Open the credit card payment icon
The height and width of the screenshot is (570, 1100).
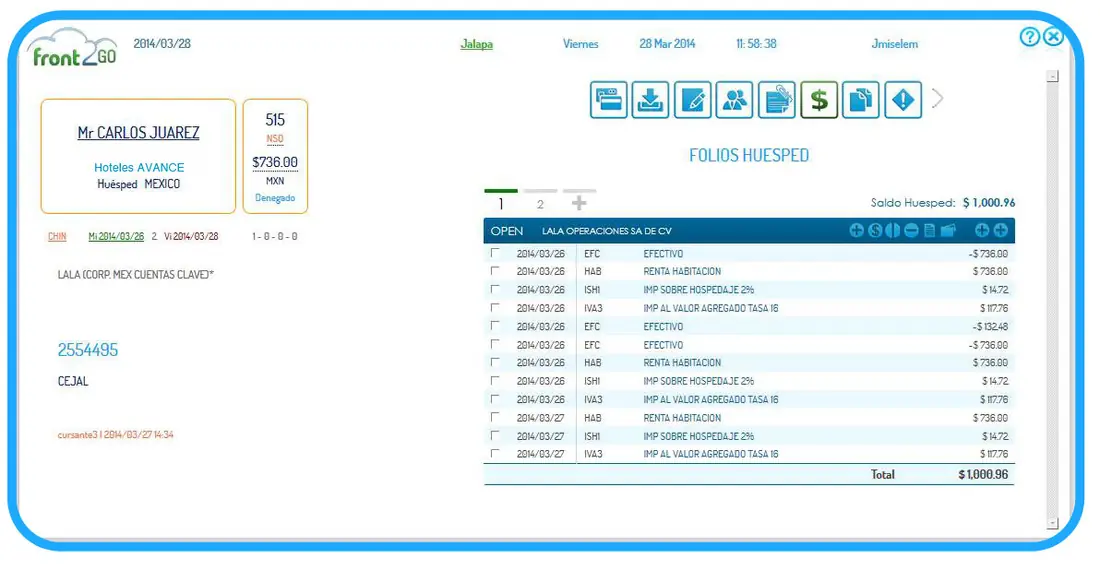[x=608, y=100]
